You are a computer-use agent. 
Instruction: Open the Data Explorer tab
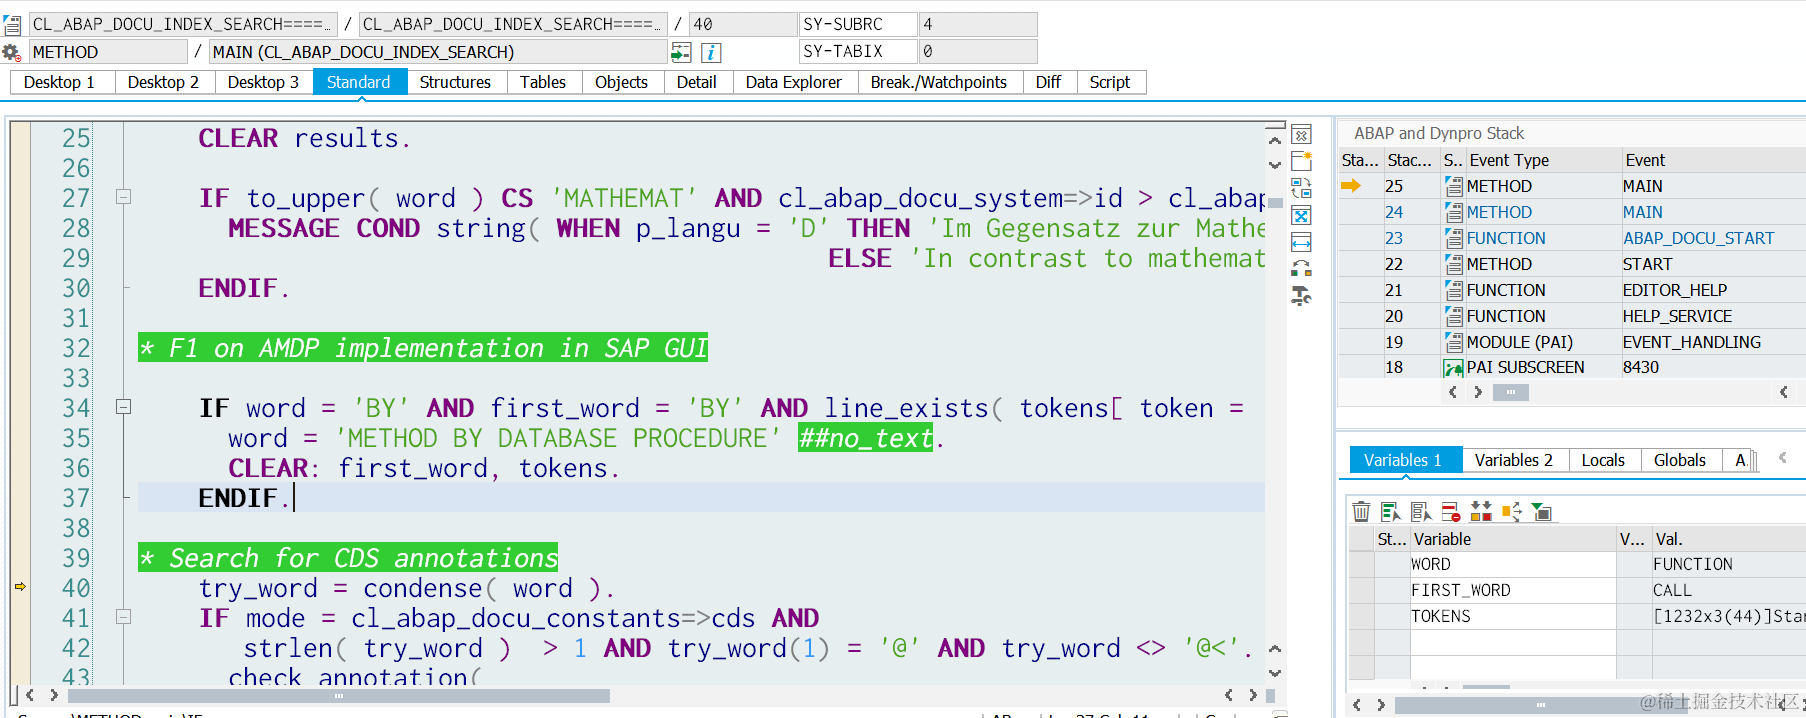[x=794, y=82]
